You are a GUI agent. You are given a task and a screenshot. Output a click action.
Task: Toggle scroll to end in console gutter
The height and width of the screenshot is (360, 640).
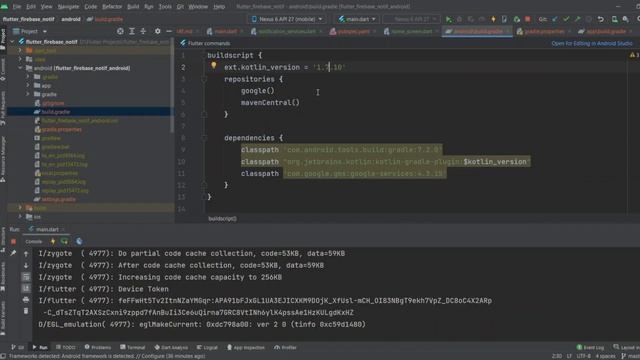click(26, 288)
